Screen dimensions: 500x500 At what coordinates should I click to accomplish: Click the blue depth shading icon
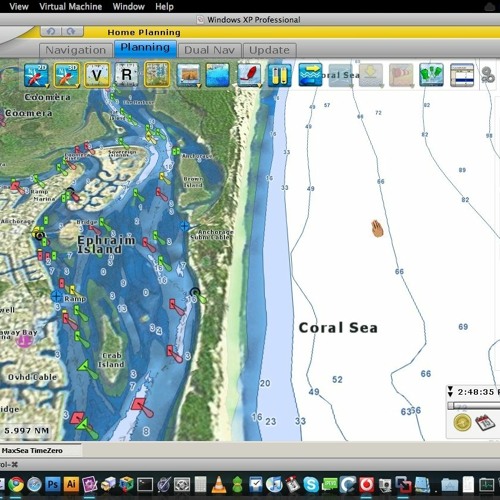(x=217, y=75)
